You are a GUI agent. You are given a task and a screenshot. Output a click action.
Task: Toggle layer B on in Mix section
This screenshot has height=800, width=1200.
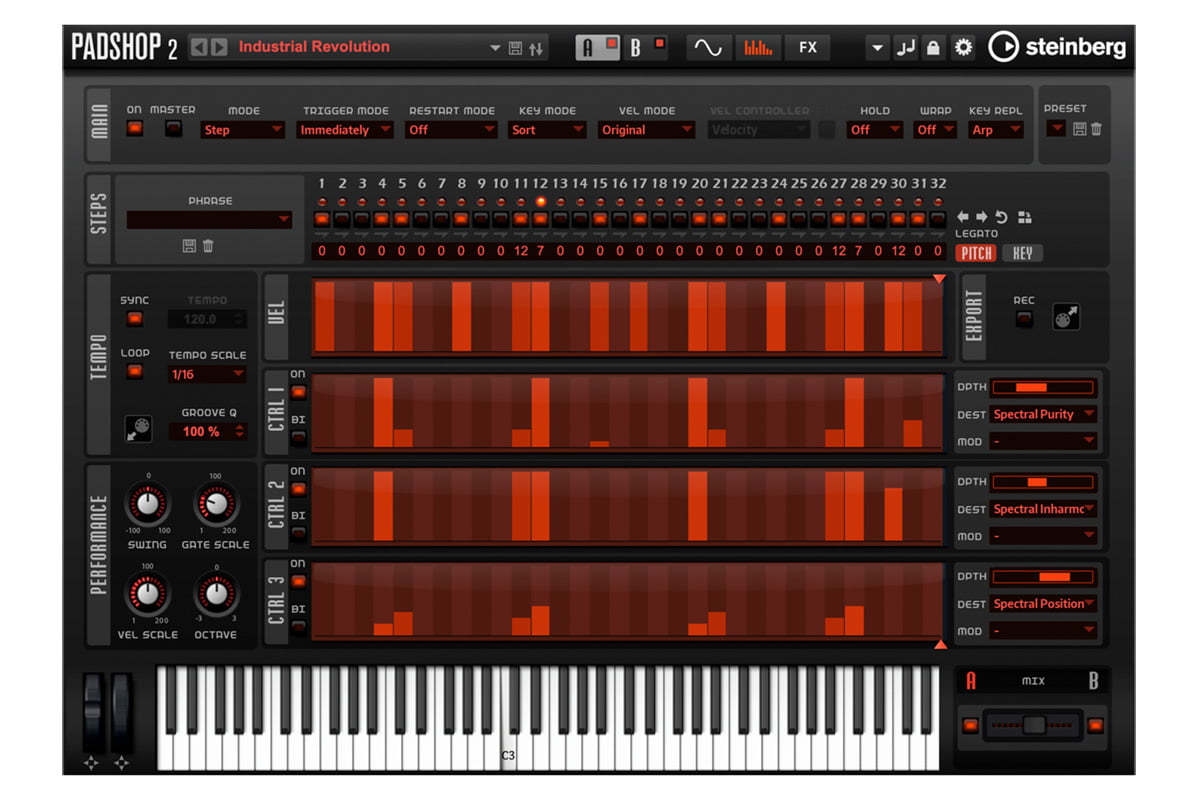click(x=1096, y=725)
